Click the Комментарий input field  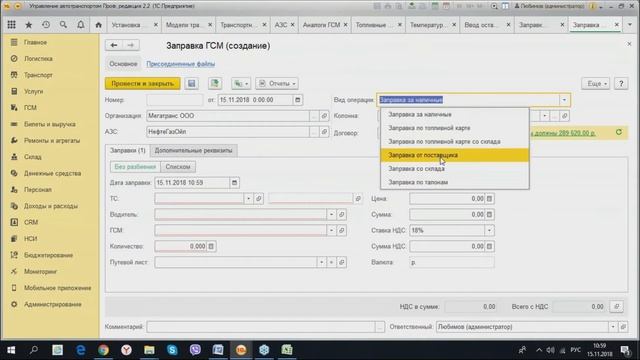(261, 327)
